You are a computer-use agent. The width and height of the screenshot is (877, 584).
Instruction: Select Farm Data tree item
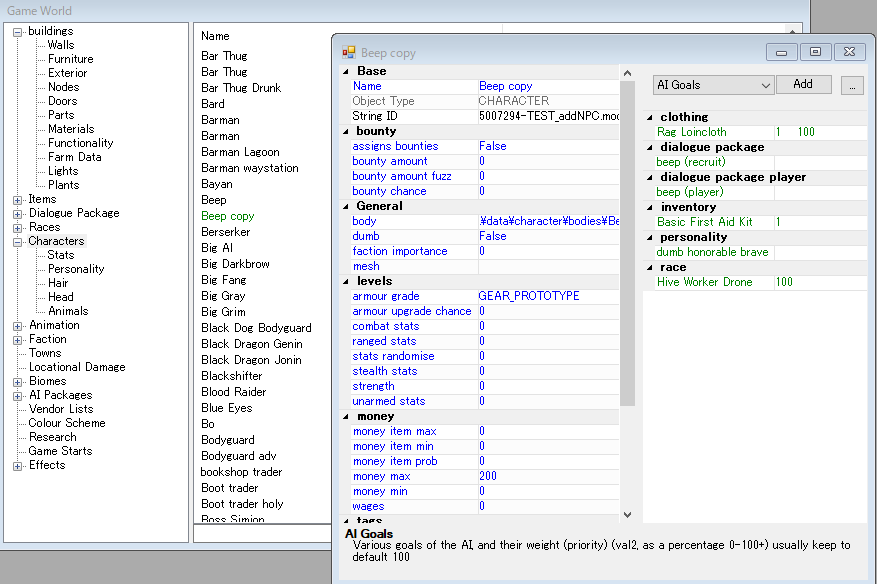pos(74,157)
